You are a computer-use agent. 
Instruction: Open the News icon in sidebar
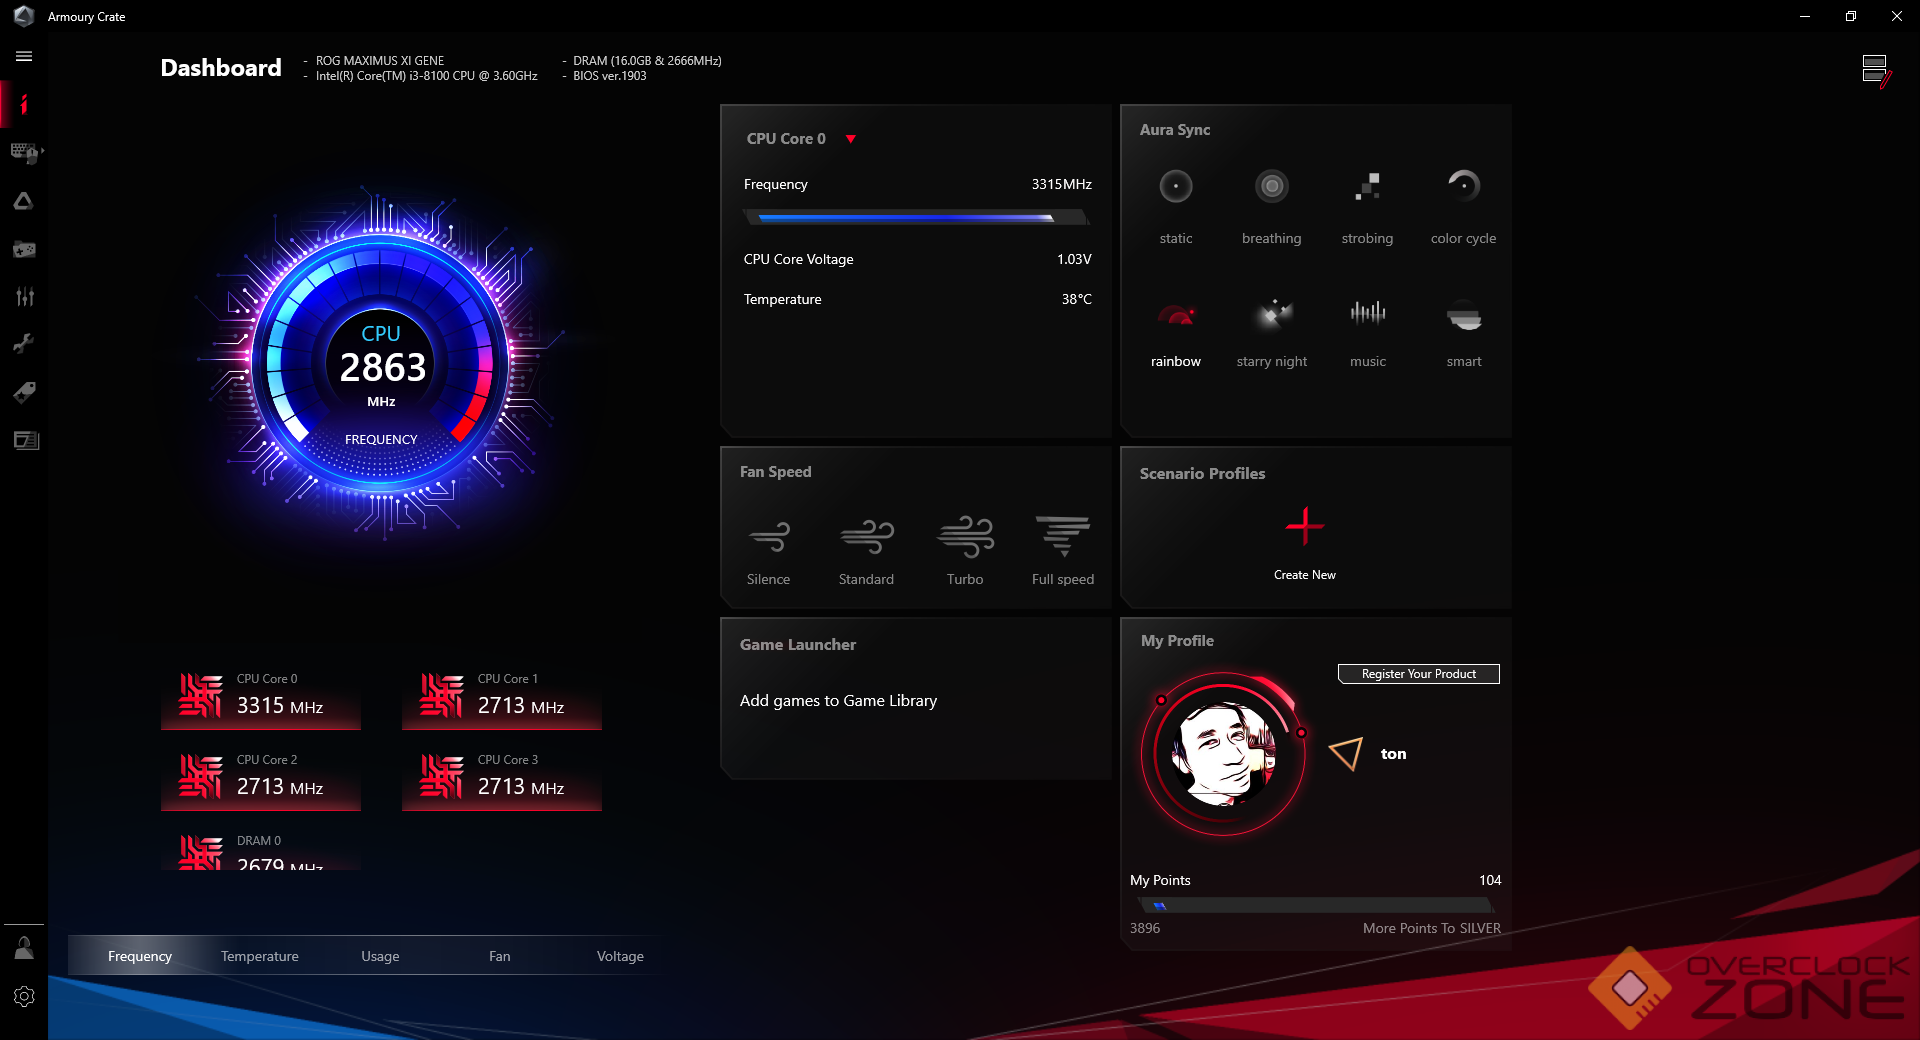coord(24,441)
